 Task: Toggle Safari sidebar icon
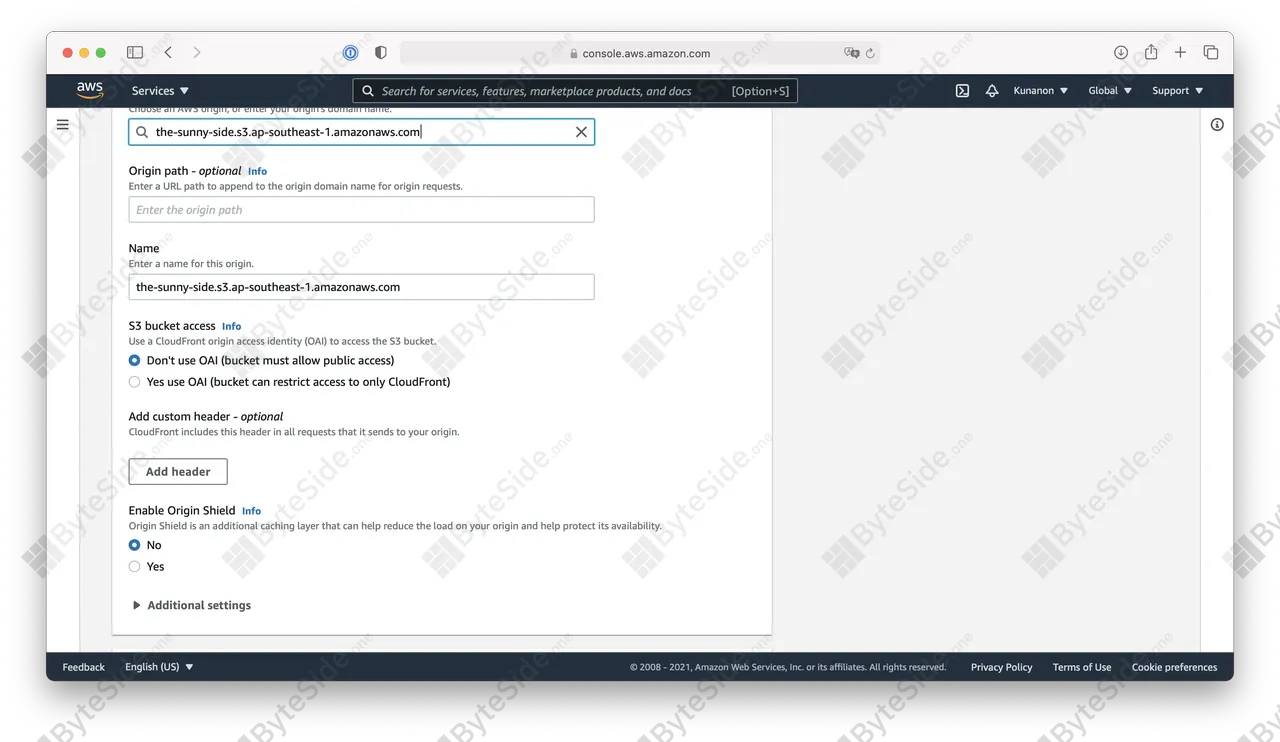tap(135, 52)
